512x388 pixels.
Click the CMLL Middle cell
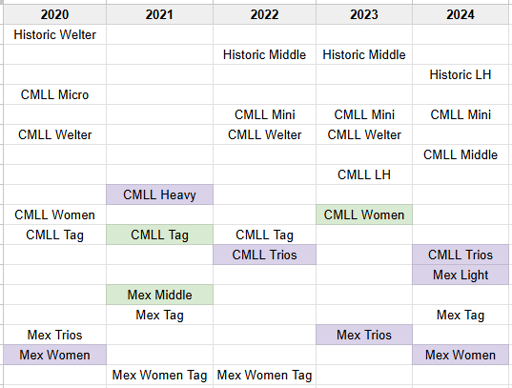(x=460, y=155)
